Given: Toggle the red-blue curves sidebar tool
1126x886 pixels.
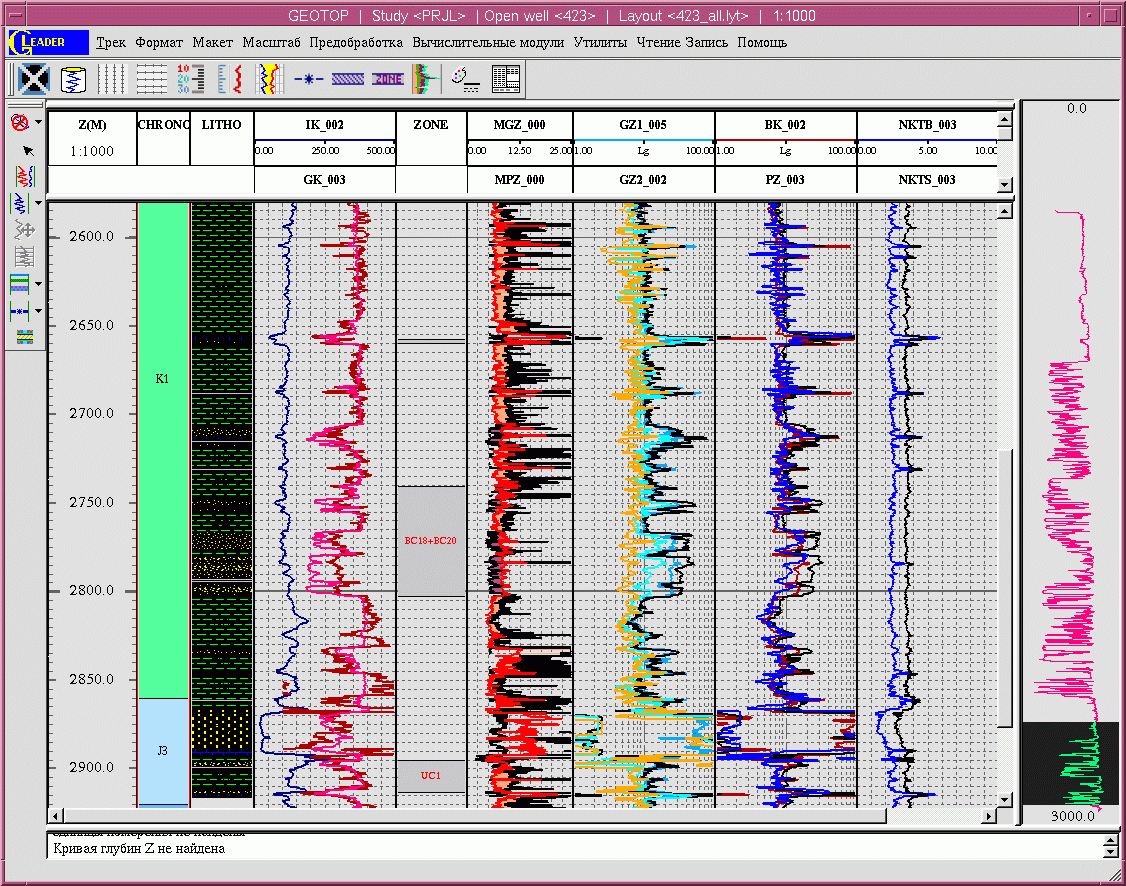Looking at the screenshot, I should [24, 177].
